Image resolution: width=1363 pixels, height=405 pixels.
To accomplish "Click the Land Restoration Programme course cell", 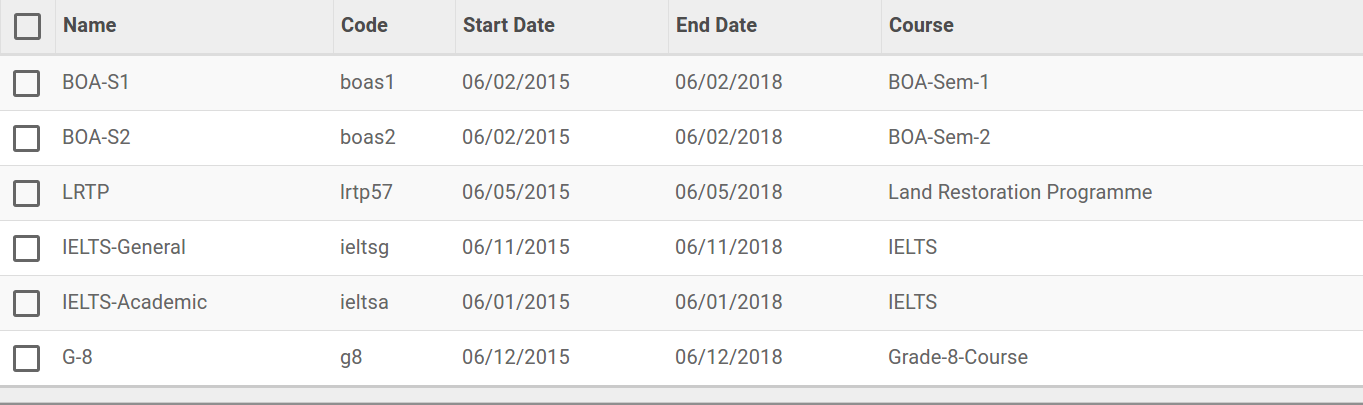I will click(1020, 193).
